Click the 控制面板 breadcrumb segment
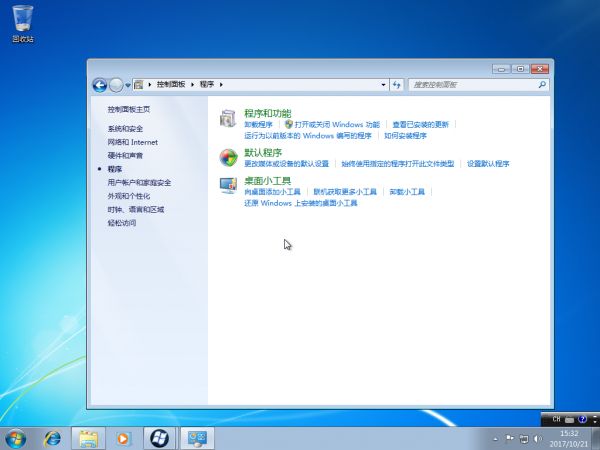The image size is (600, 450). 171,85
